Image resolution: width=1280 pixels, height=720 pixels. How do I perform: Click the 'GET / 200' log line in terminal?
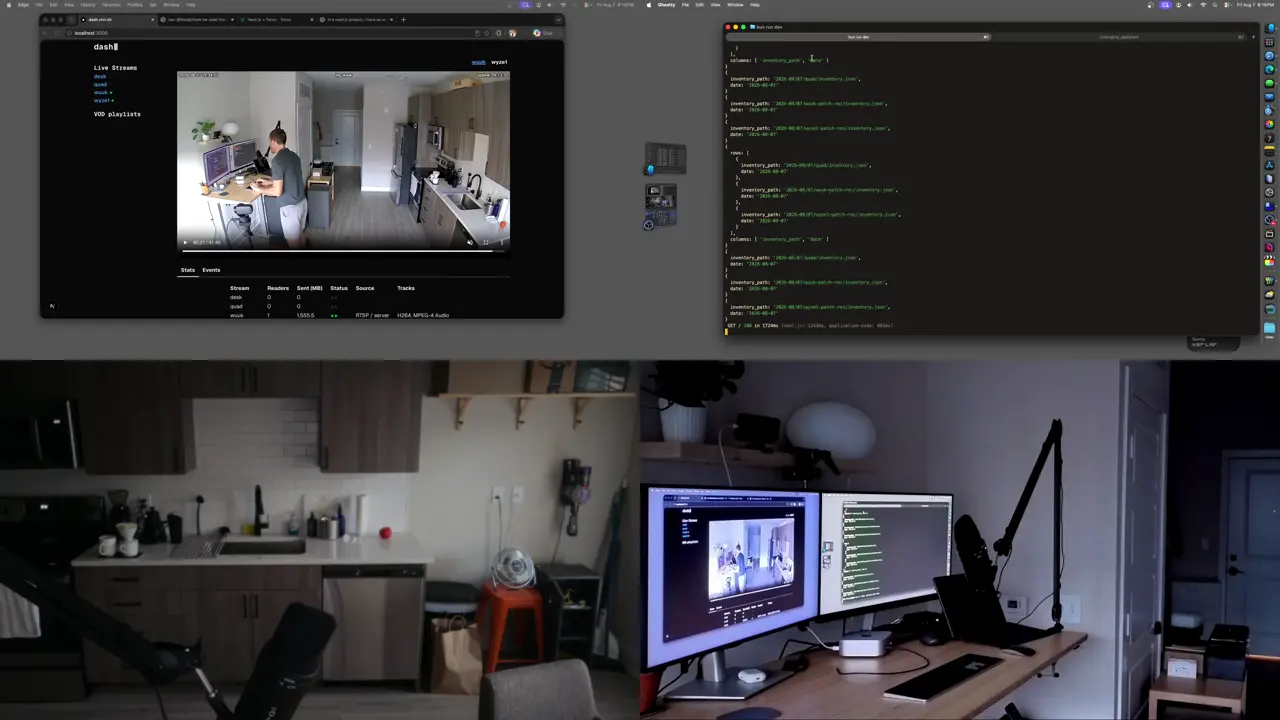coord(810,325)
